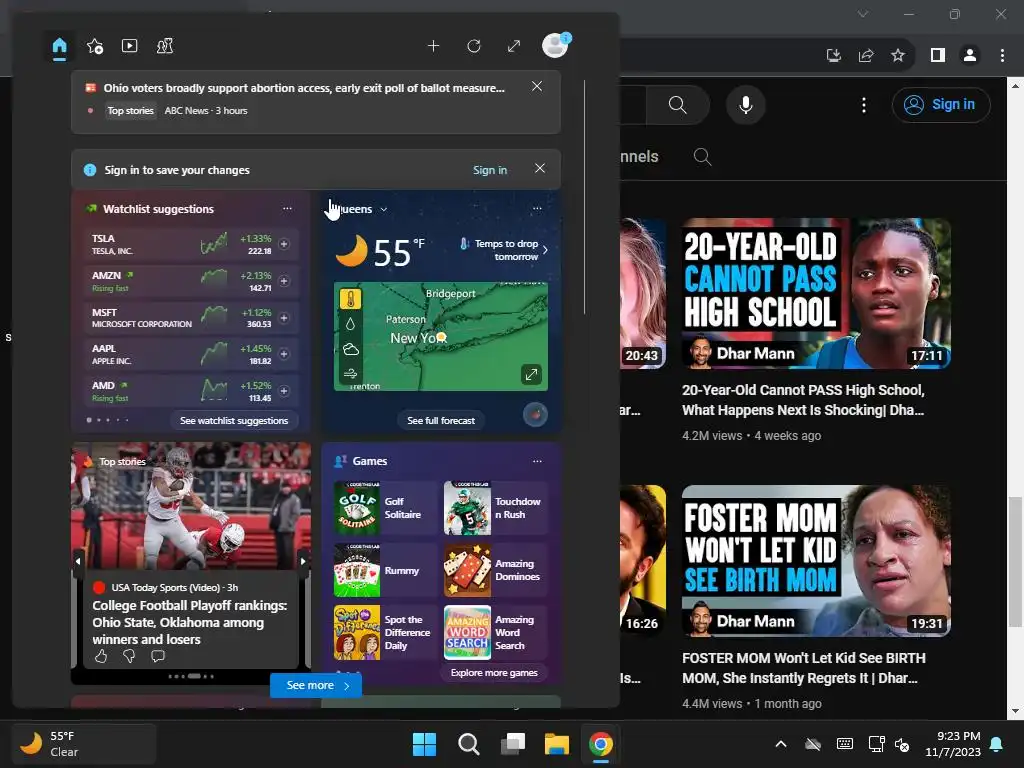Open weather widget more options menu
This screenshot has height=768, width=1024.
[x=537, y=208]
